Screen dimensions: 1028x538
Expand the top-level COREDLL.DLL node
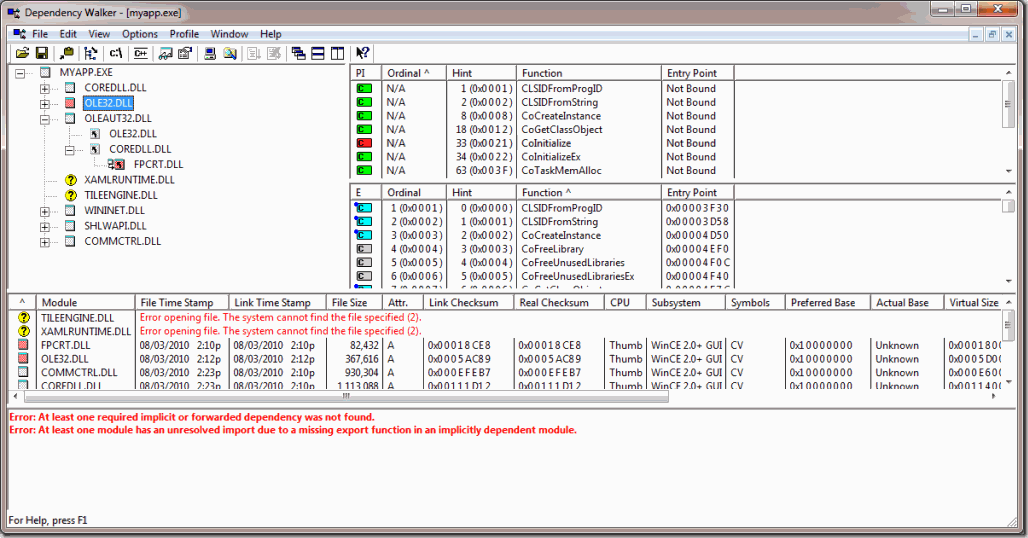coord(45,88)
